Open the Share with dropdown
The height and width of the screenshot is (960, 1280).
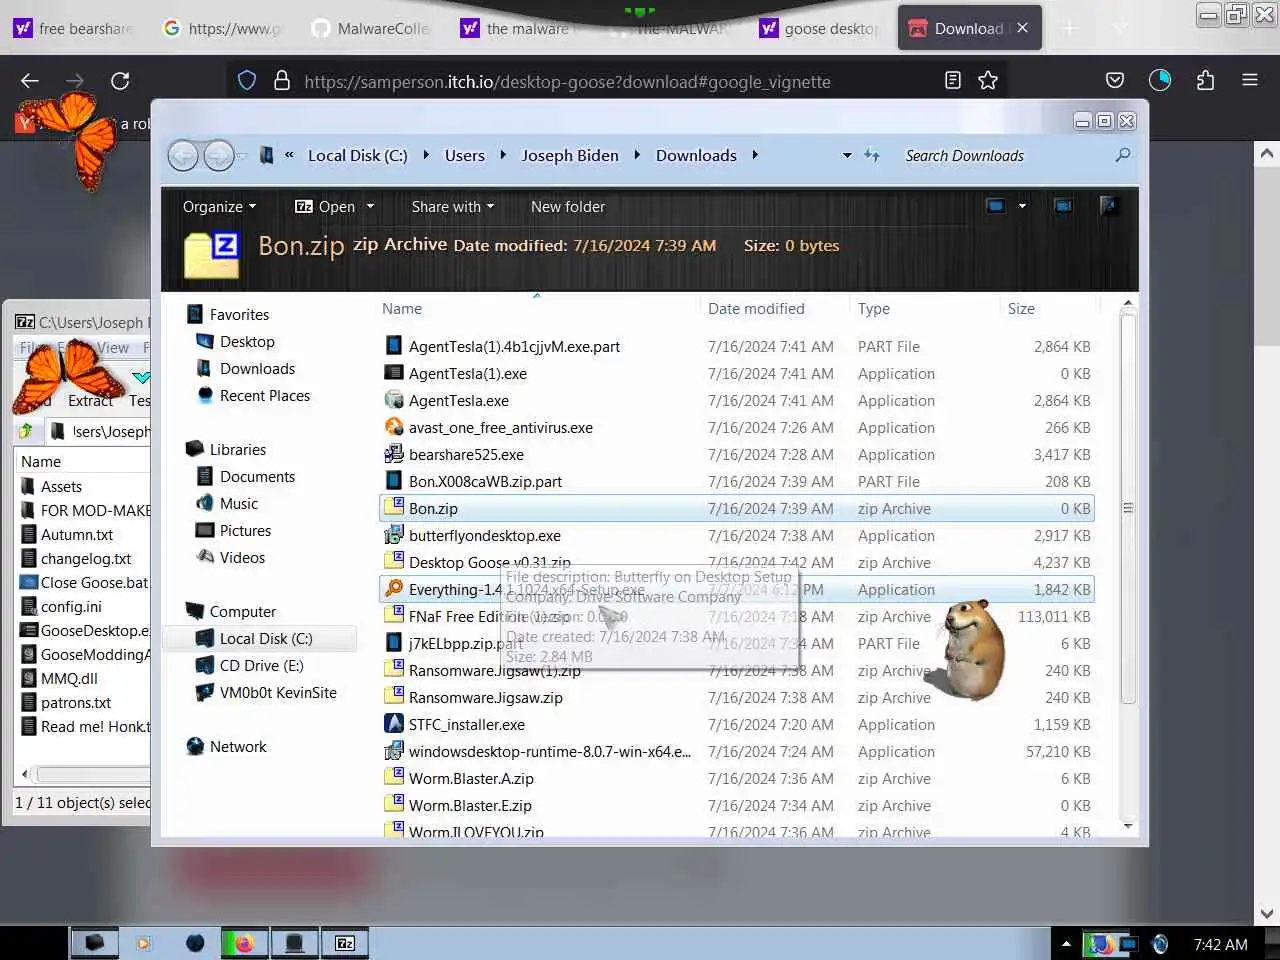(453, 206)
